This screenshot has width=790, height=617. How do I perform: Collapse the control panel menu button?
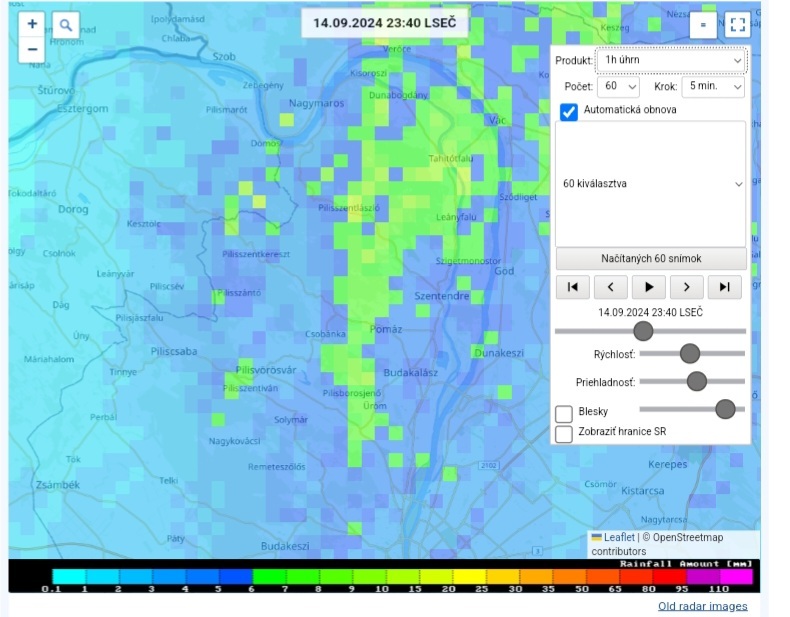click(702, 25)
